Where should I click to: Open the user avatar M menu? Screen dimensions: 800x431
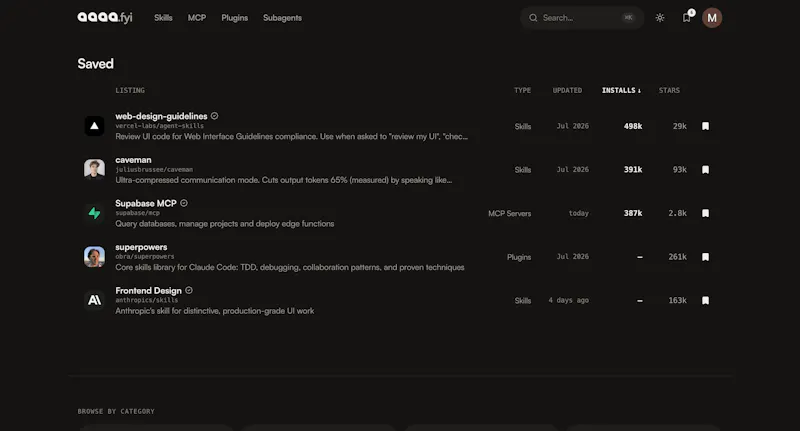pyautogui.click(x=712, y=18)
